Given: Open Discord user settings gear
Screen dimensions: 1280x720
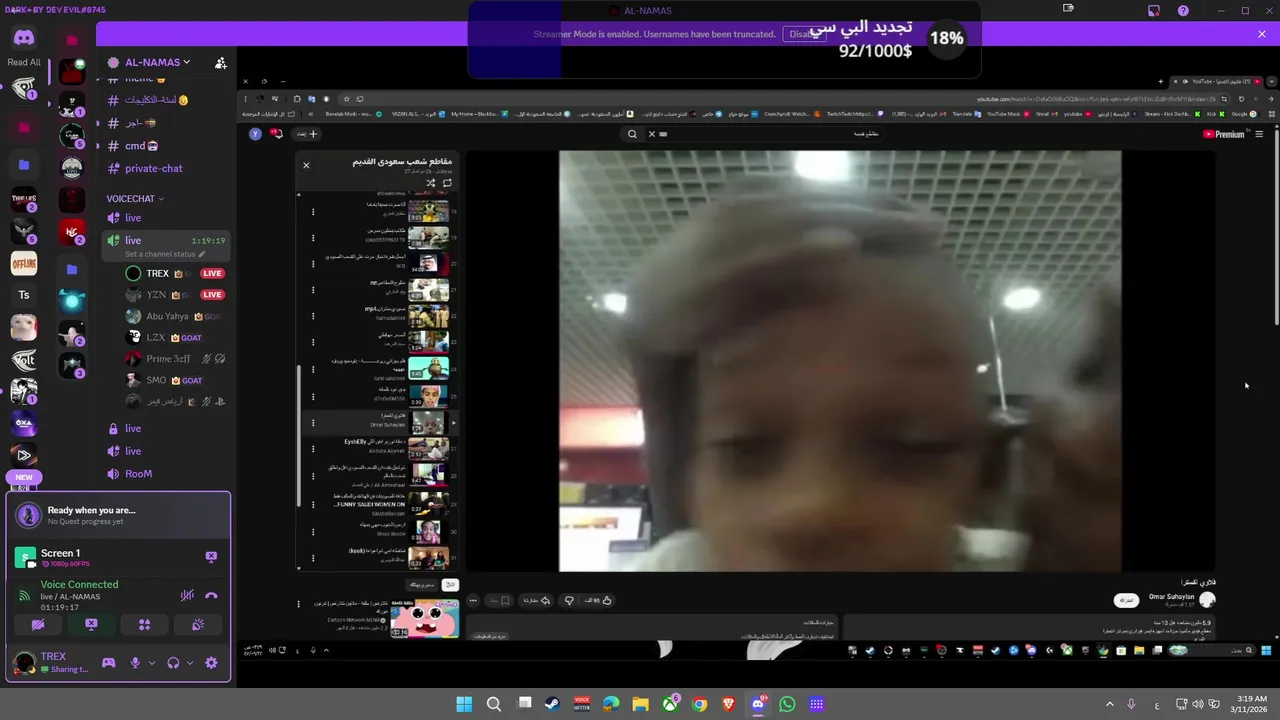Looking at the screenshot, I should tap(211, 663).
